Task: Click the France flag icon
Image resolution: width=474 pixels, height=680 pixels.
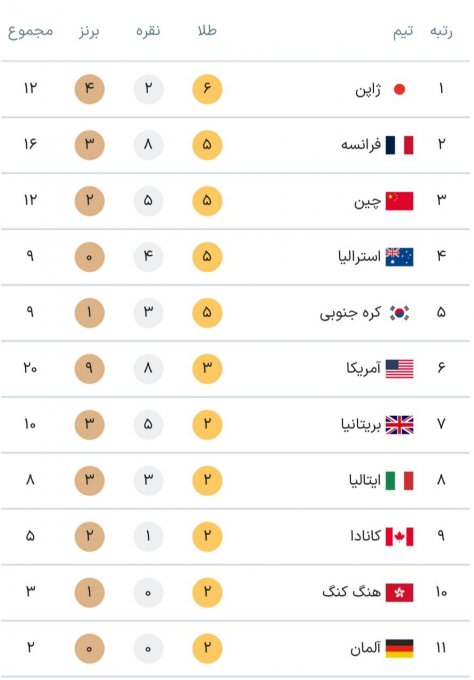Action: tap(399, 145)
